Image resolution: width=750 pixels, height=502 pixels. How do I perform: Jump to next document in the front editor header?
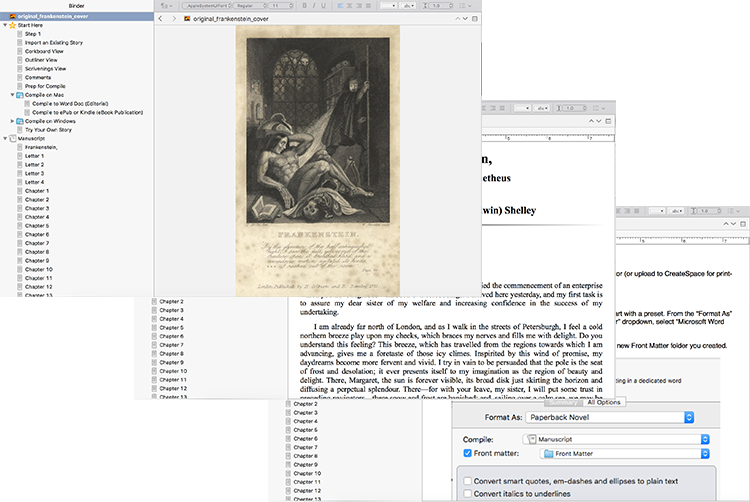[x=465, y=19]
